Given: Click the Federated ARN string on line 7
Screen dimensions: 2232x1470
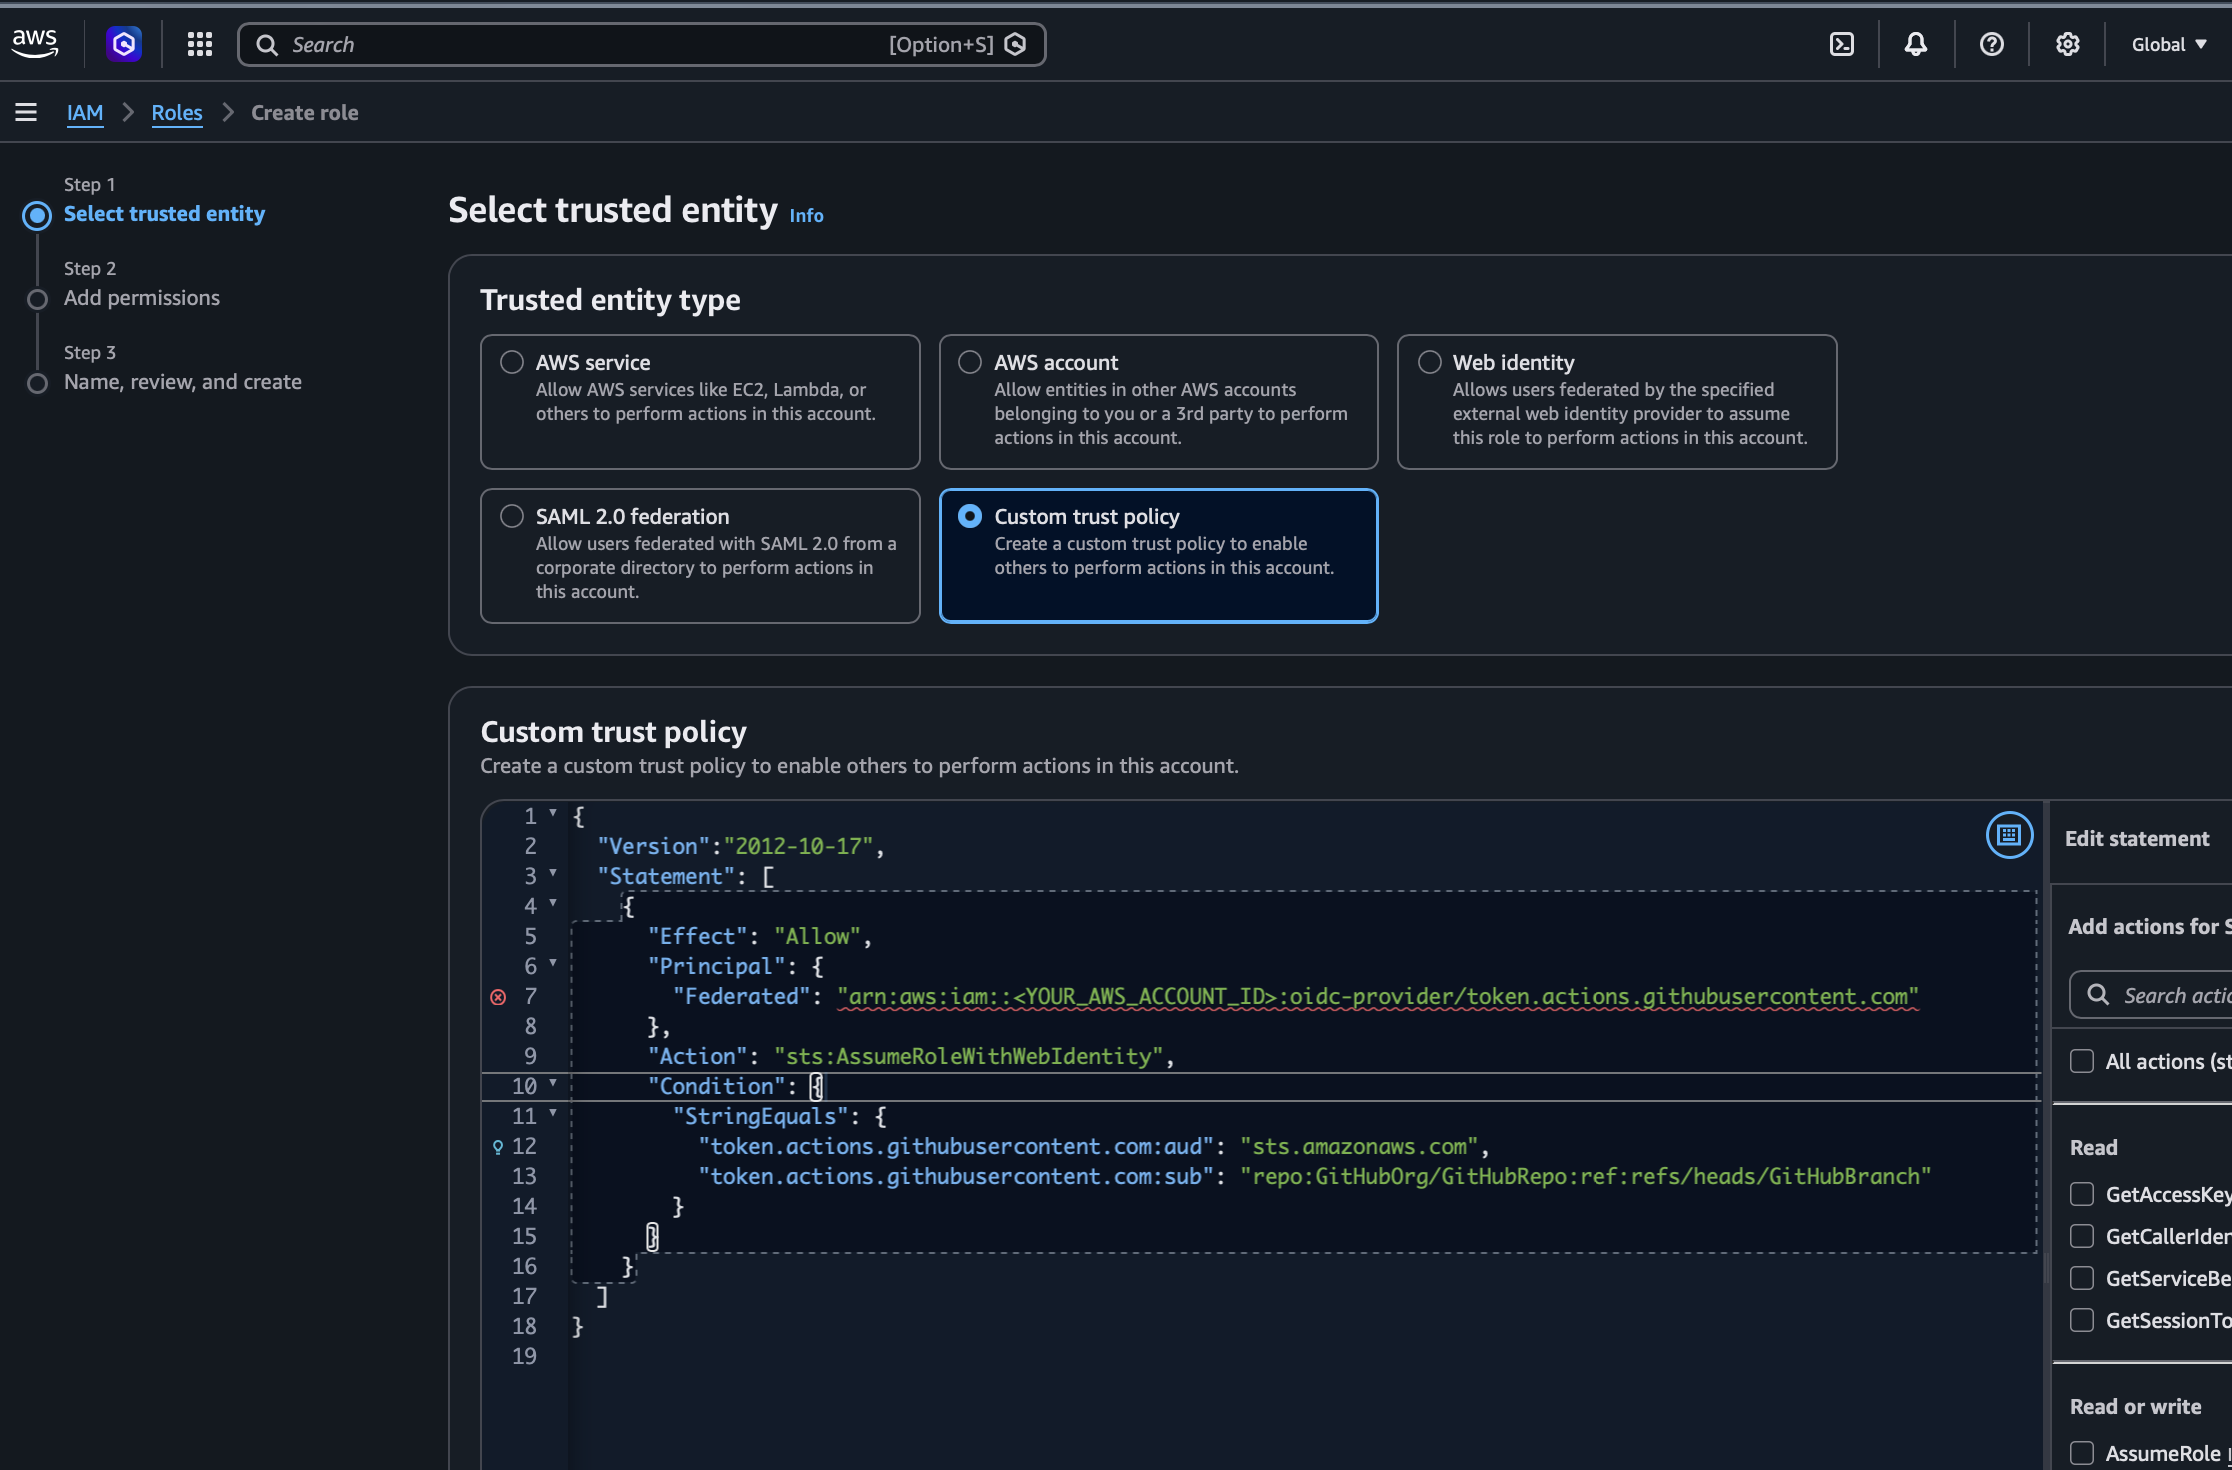Looking at the screenshot, I should (1378, 997).
